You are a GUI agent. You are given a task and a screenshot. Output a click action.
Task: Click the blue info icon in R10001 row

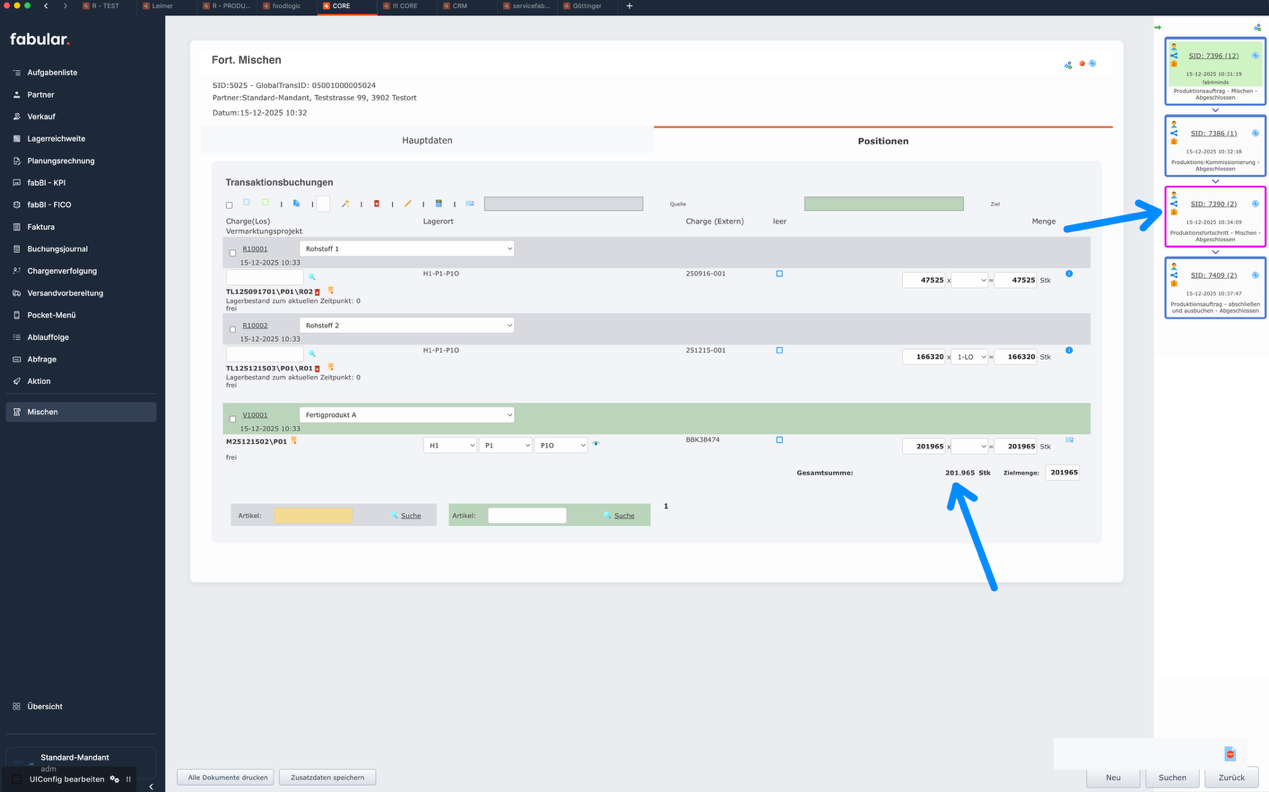pyautogui.click(x=1069, y=274)
